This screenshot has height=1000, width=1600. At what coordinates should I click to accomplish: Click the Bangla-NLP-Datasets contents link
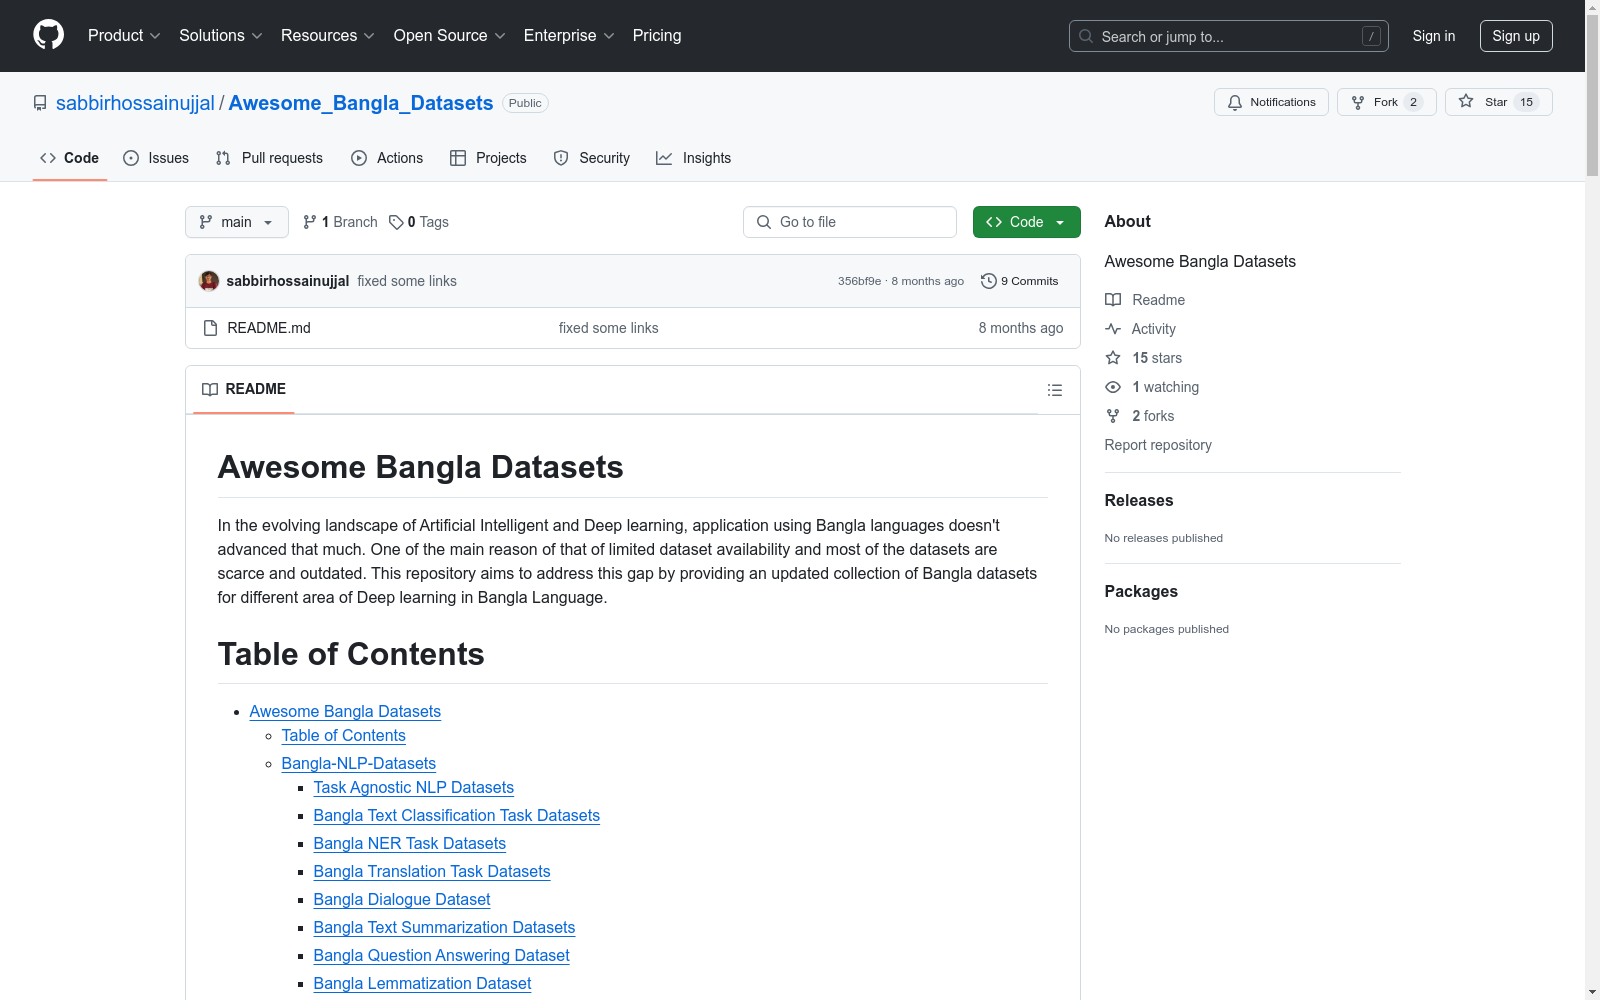[359, 763]
